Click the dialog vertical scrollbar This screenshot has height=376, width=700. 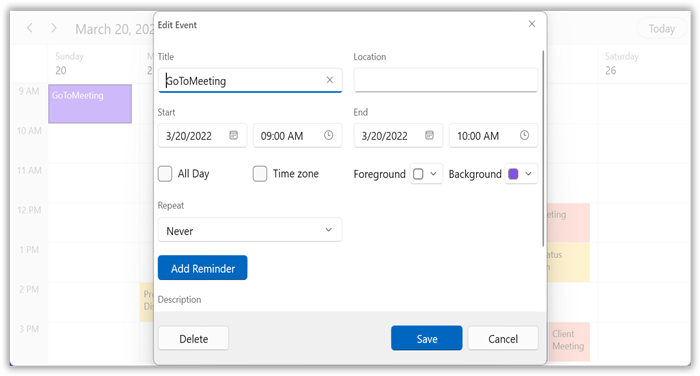click(543, 147)
